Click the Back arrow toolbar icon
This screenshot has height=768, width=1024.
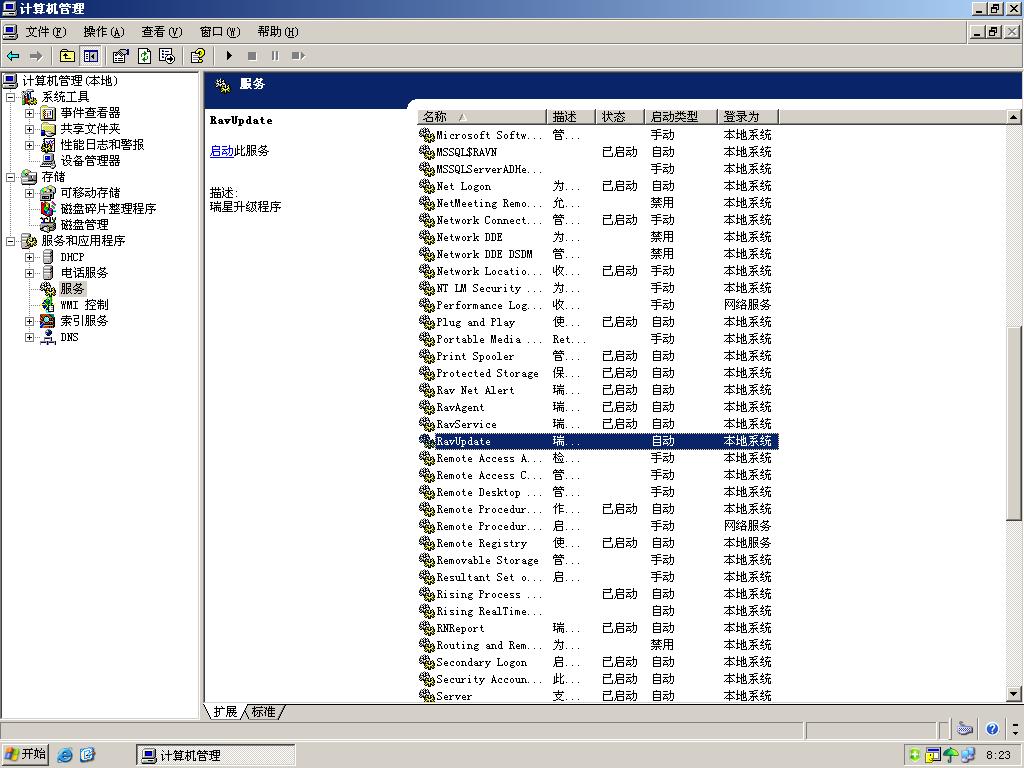(x=13, y=56)
